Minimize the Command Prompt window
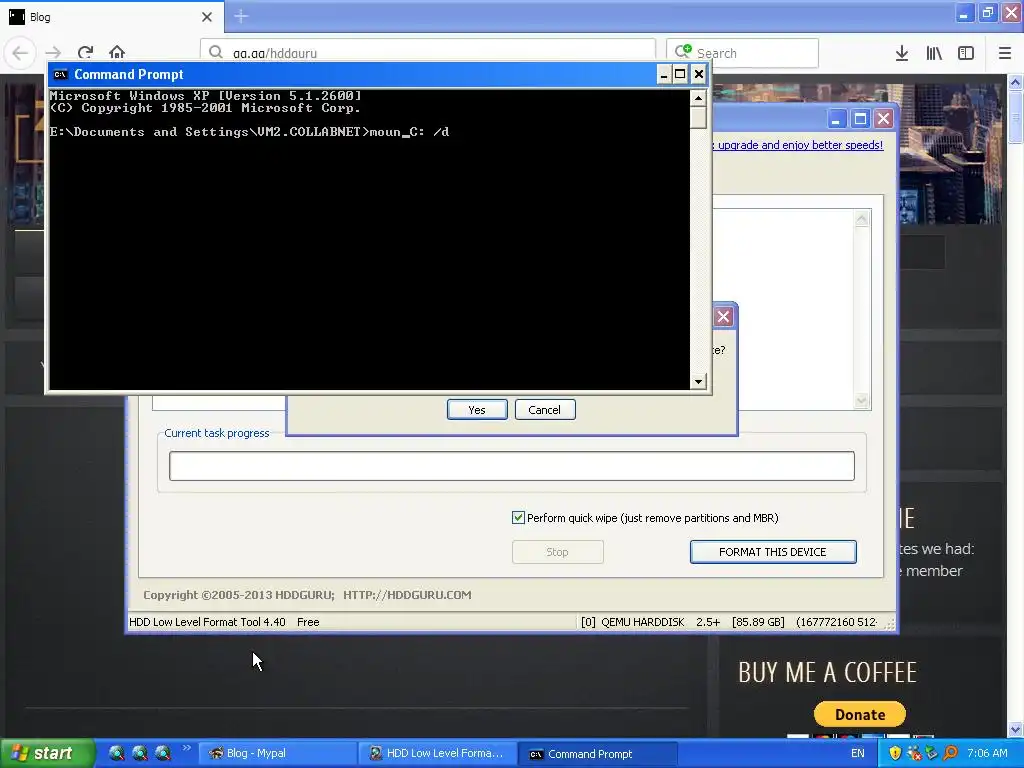Viewport: 1024px width, 768px height. [664, 74]
